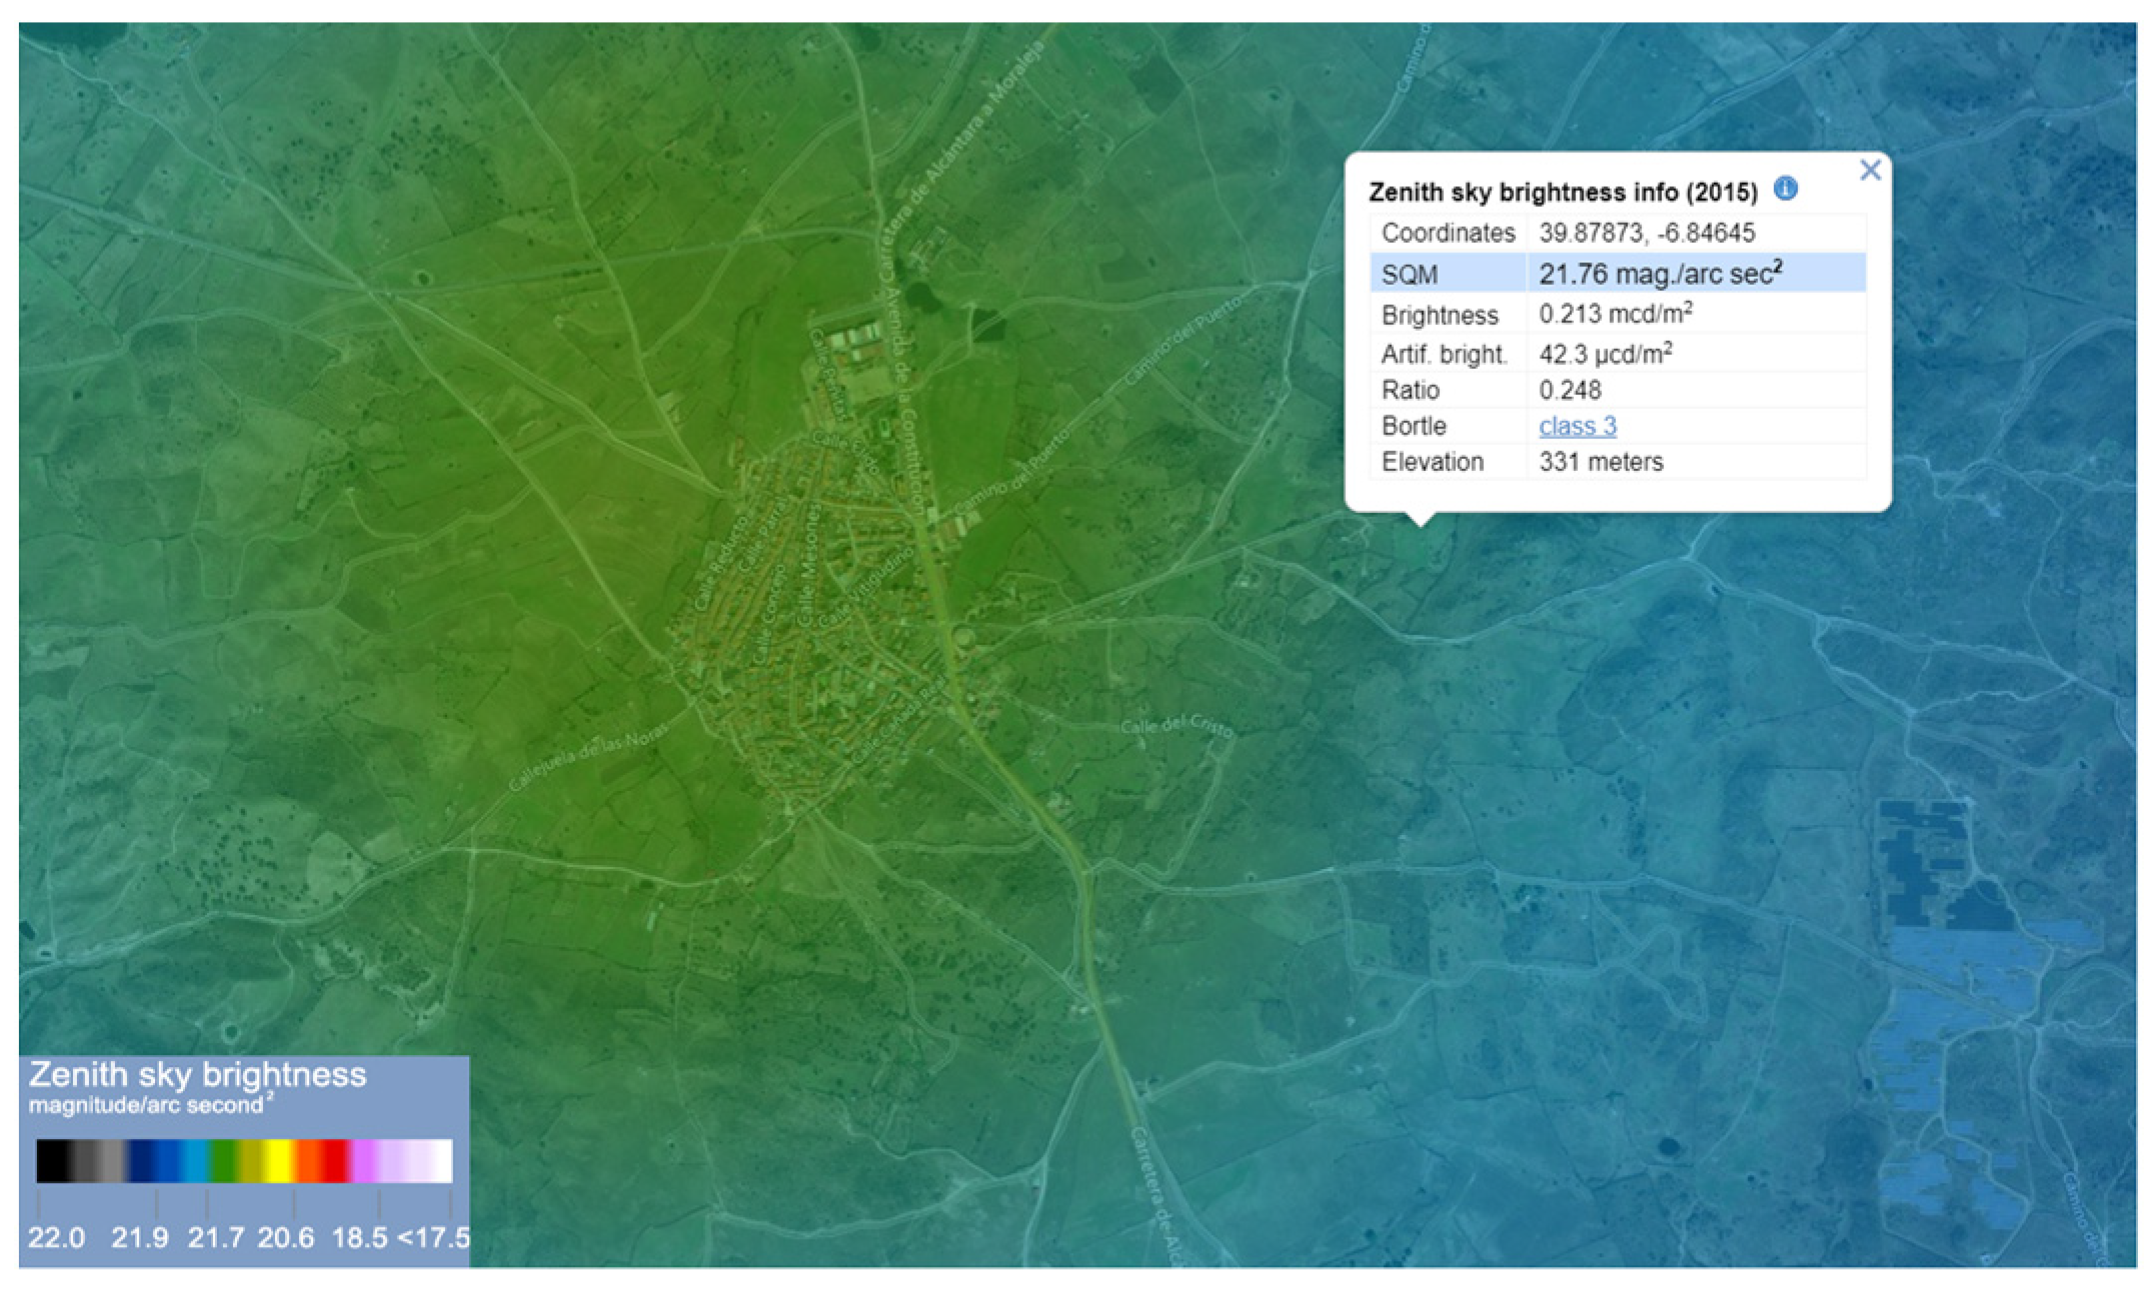Click the blue info icon beside the popup title
This screenshot has height=1290, width=2154.
point(1785,188)
